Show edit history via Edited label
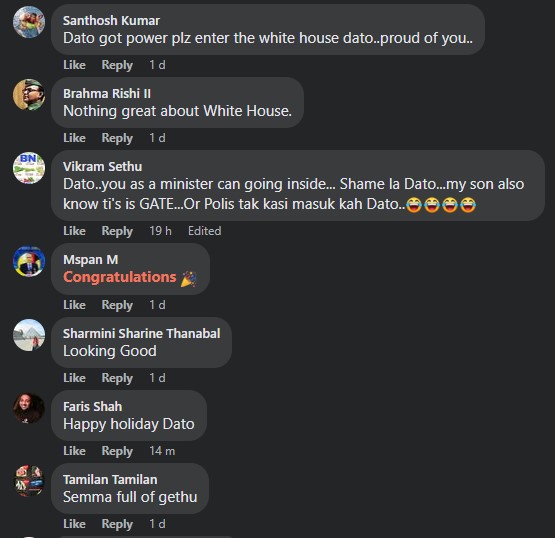 [x=205, y=231]
